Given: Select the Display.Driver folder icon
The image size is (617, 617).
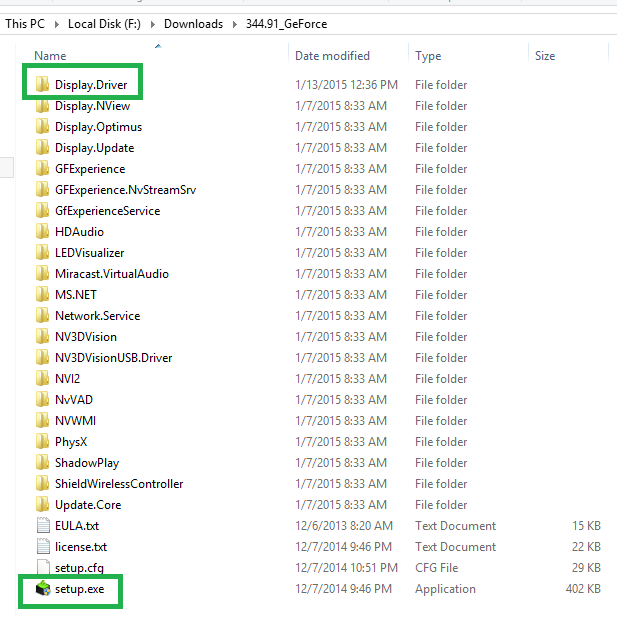Looking at the screenshot, I should click(x=42, y=84).
